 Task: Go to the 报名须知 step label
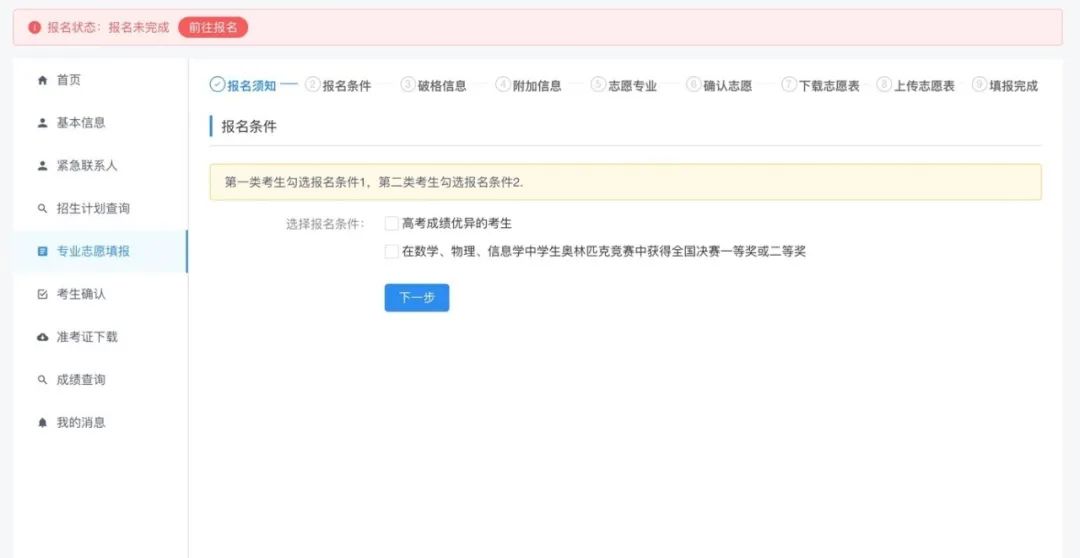tap(252, 86)
